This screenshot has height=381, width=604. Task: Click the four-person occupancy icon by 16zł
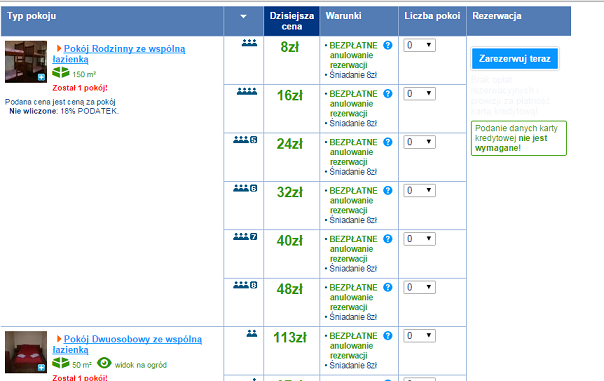coord(247,91)
